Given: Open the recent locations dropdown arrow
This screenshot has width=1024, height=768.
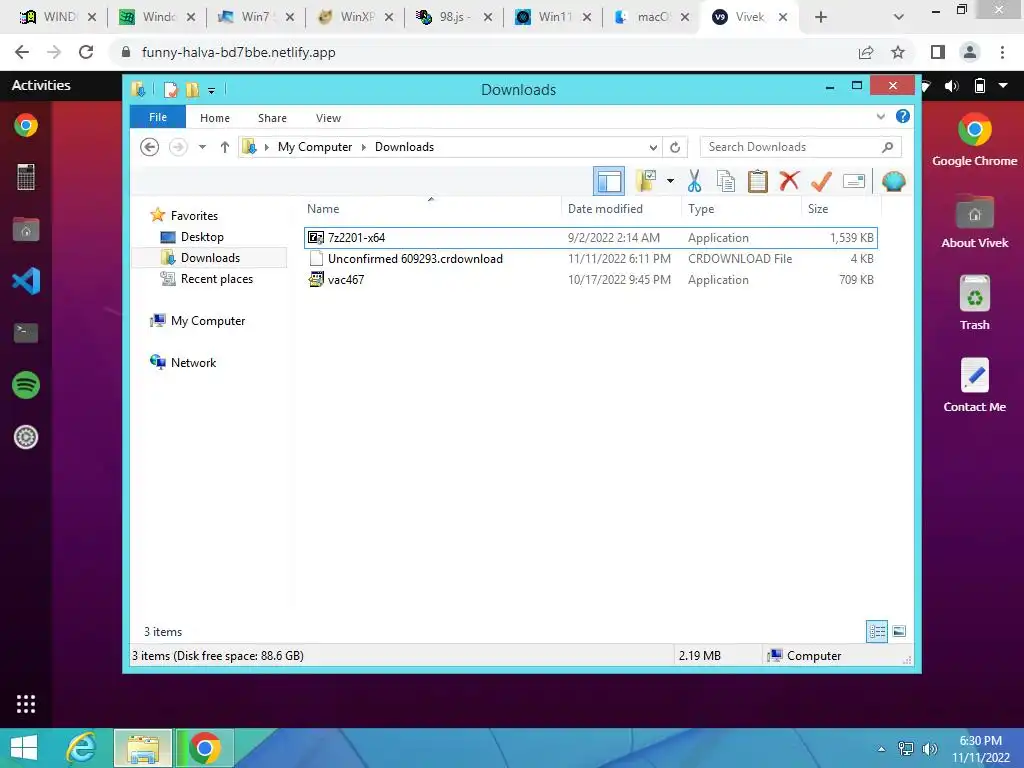Looking at the screenshot, I should (x=202, y=147).
